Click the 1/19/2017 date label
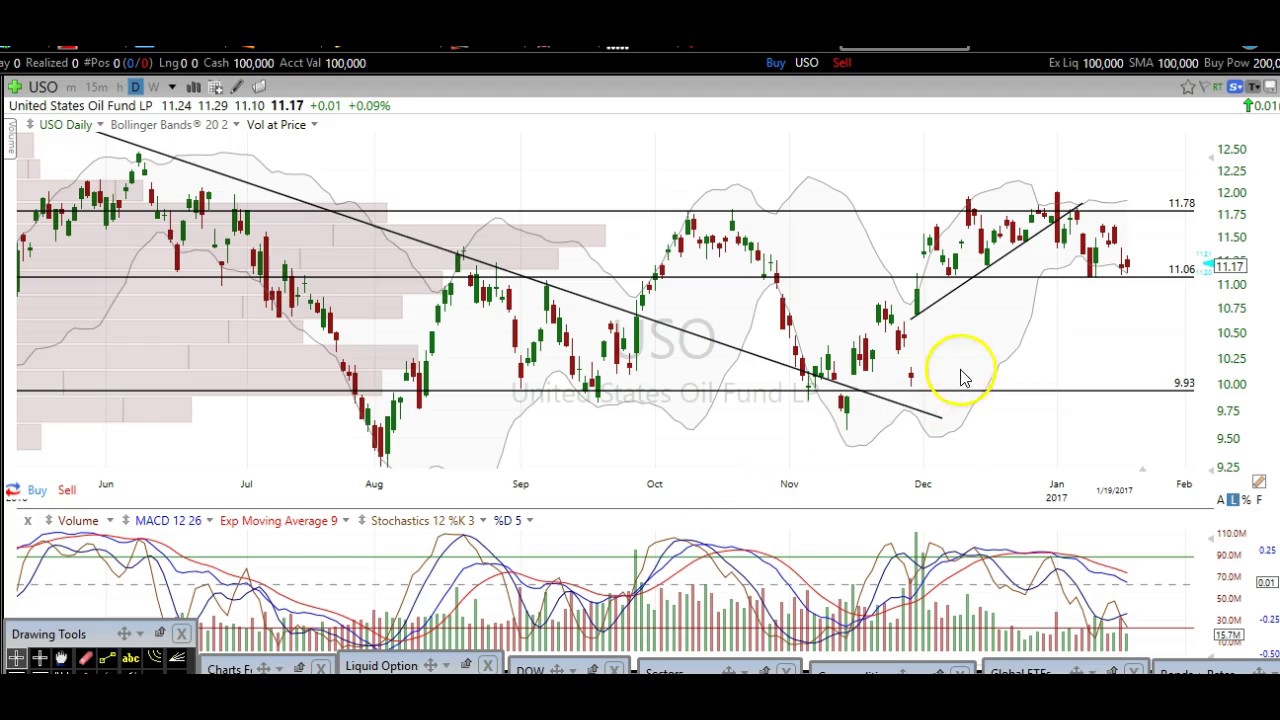The image size is (1280, 720). pos(1114,490)
